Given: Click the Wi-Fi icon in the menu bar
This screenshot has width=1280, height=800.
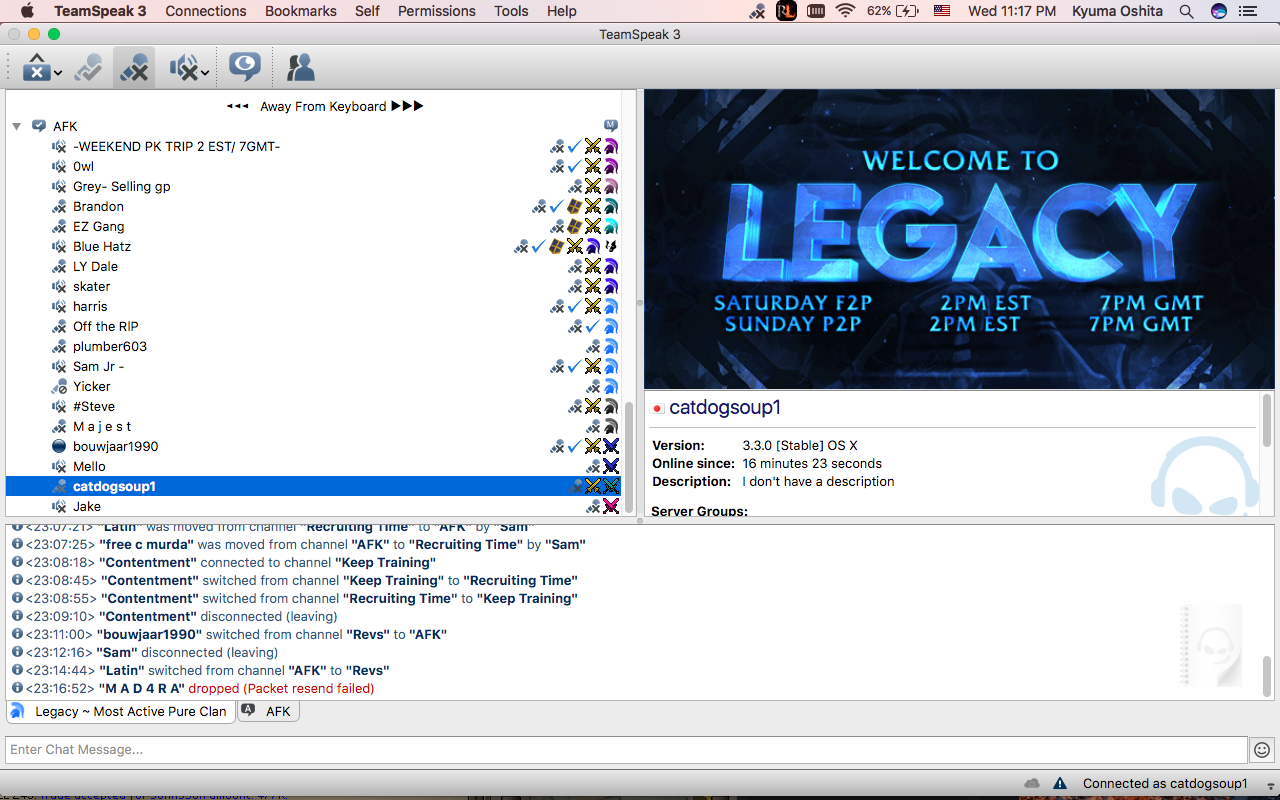Looking at the screenshot, I should (846, 11).
